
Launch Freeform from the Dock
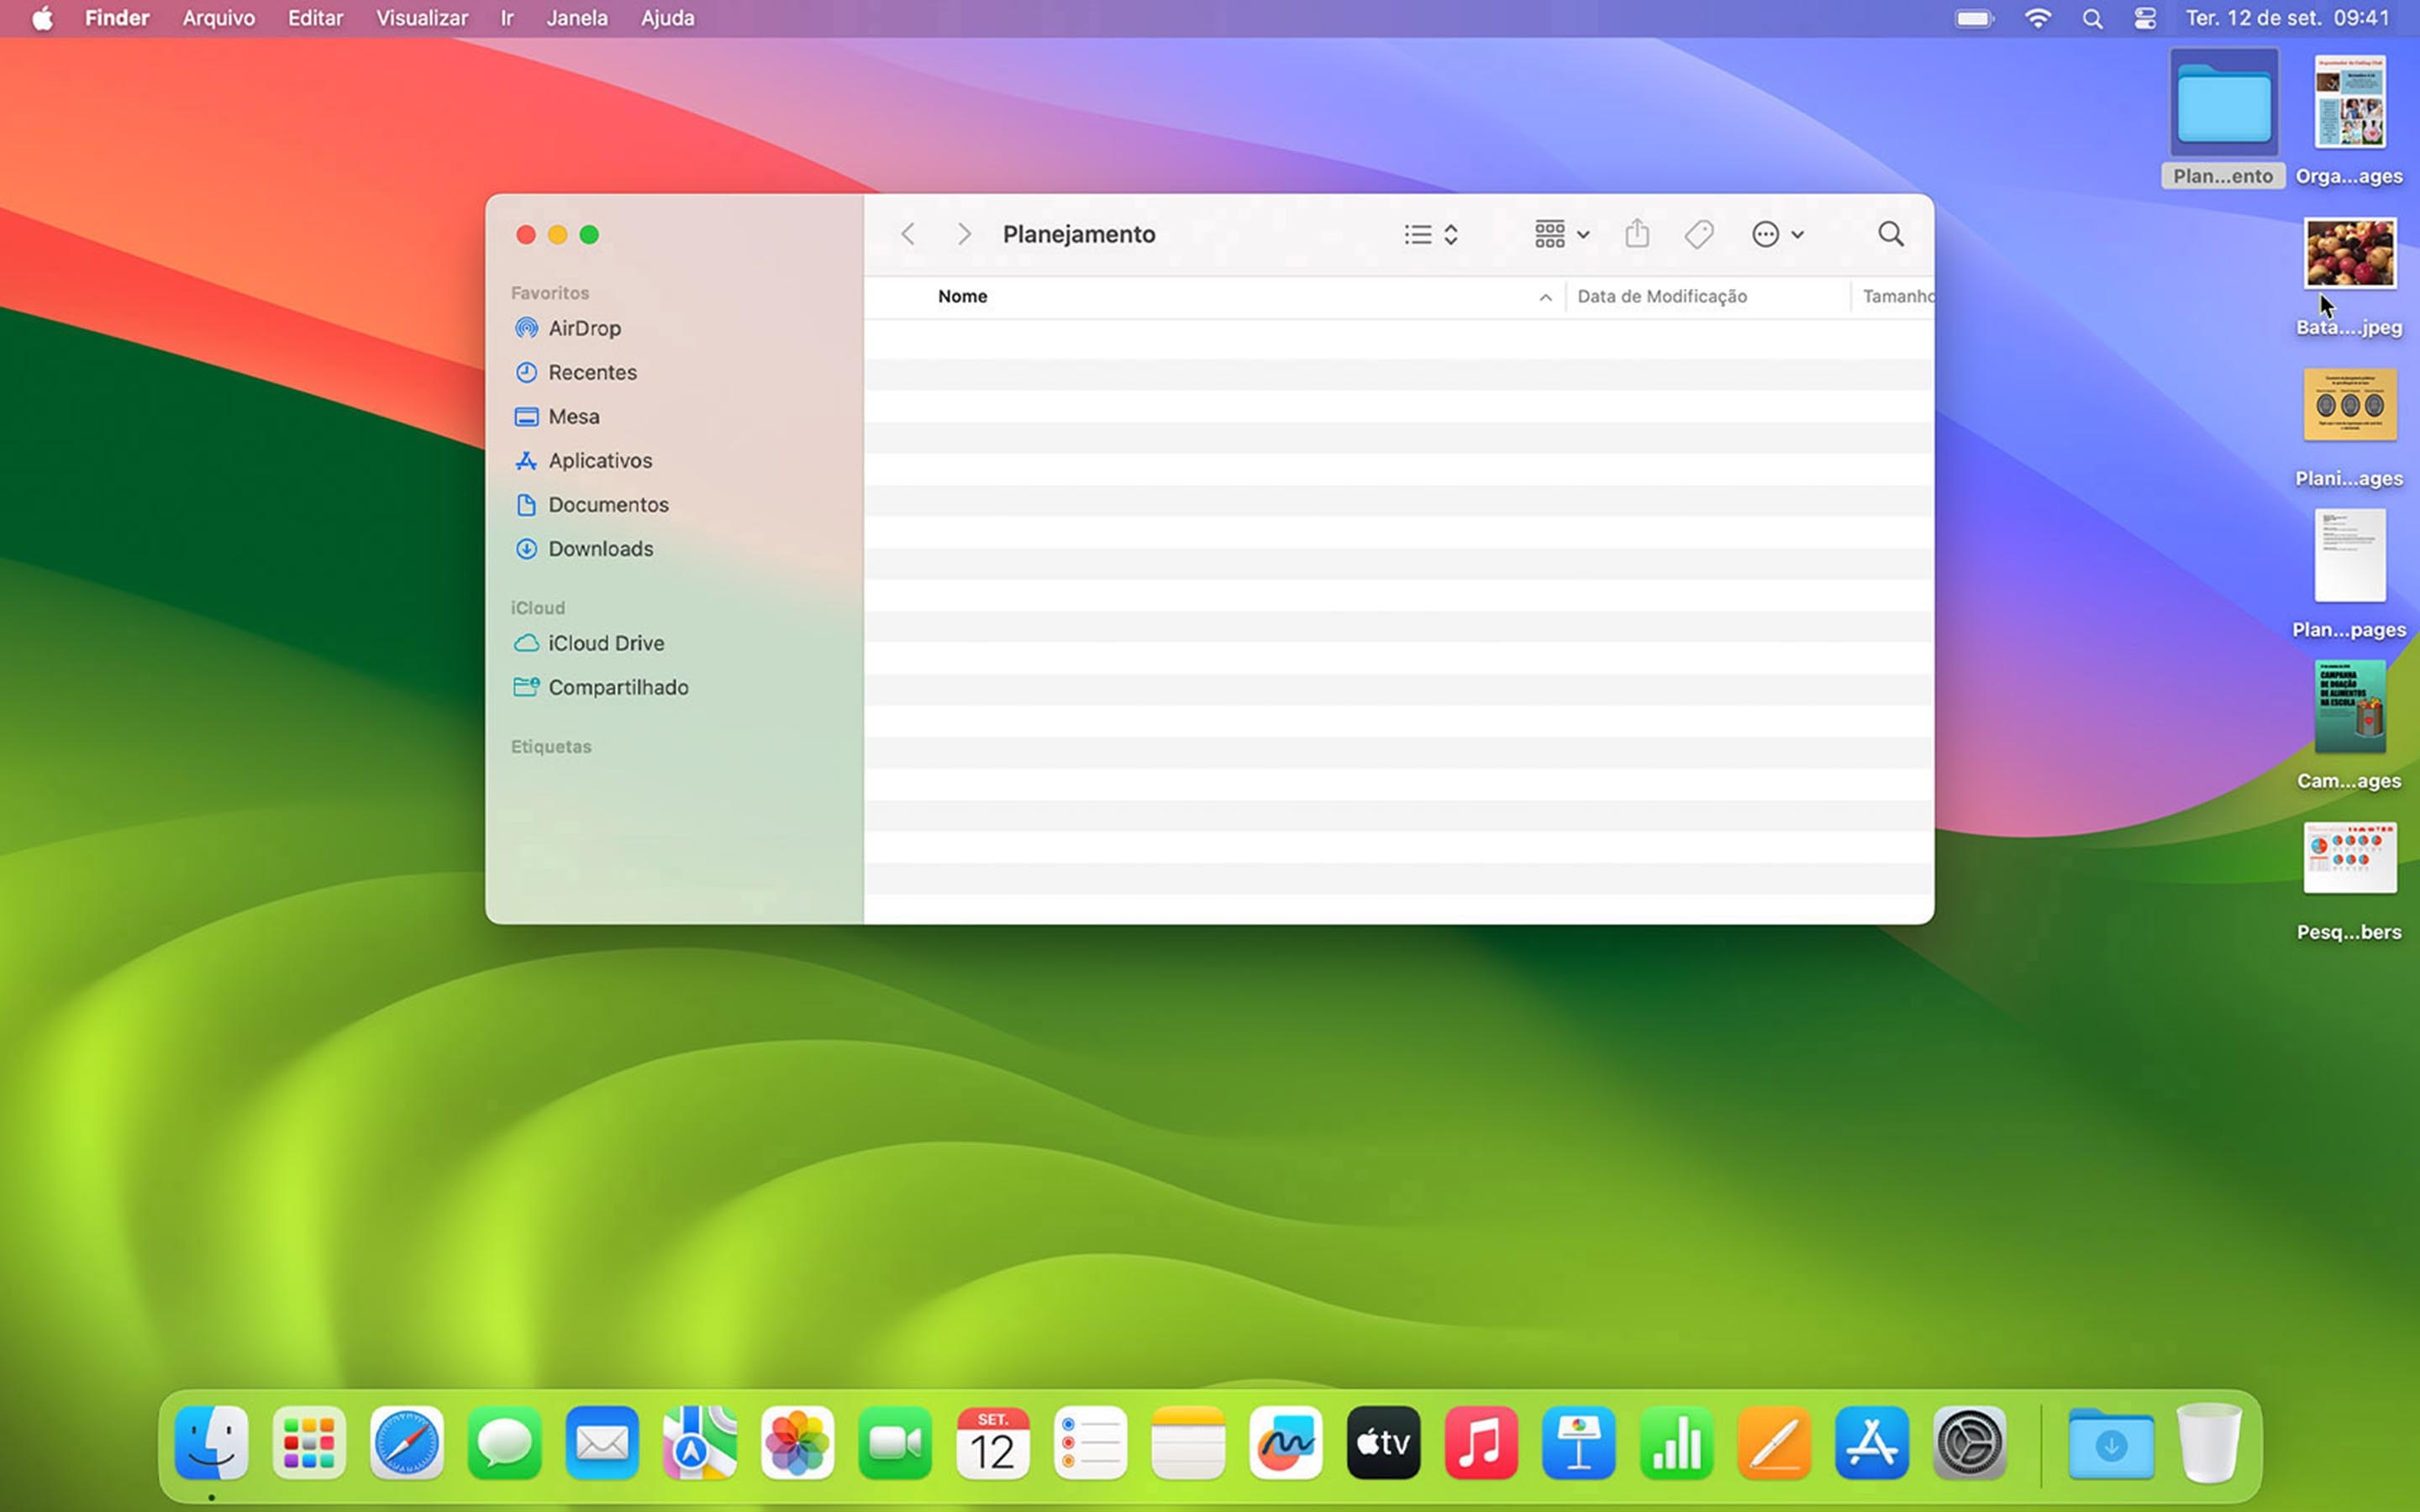pyautogui.click(x=1286, y=1442)
